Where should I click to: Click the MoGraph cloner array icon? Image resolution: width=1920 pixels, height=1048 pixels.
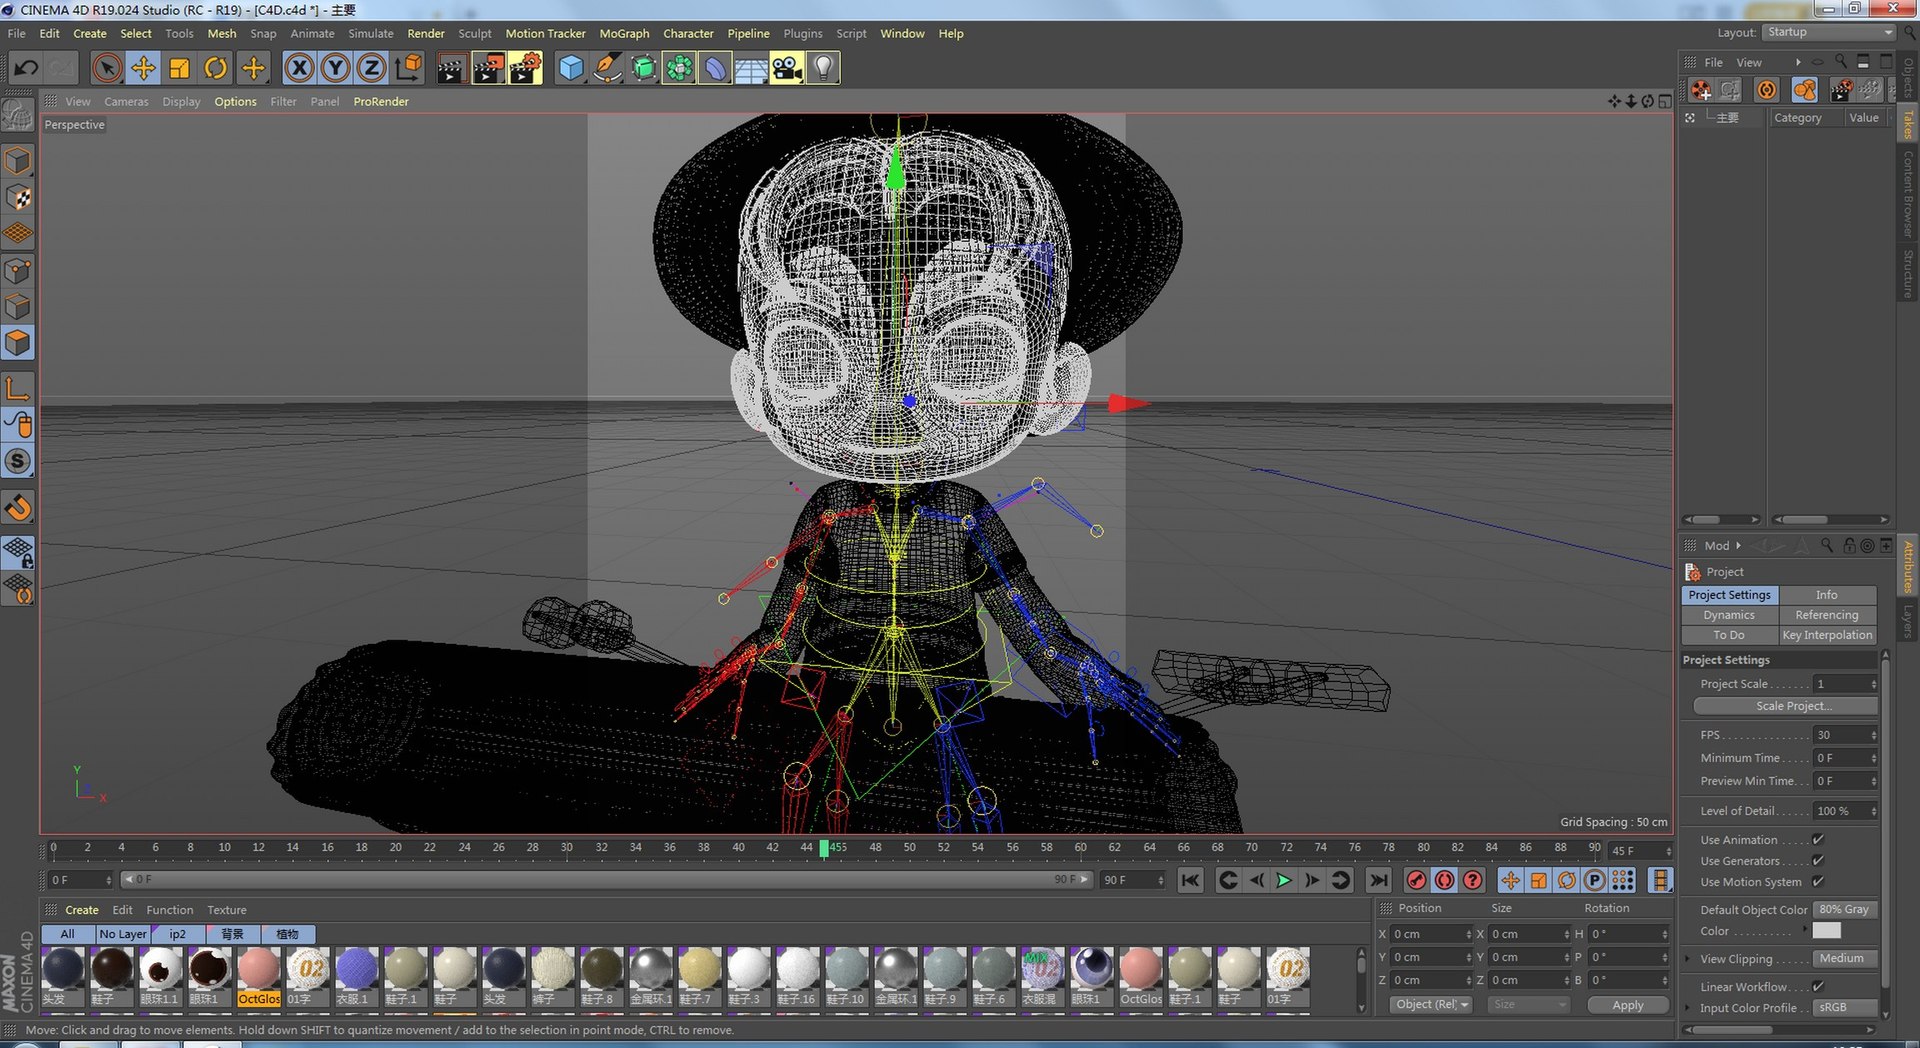(679, 68)
